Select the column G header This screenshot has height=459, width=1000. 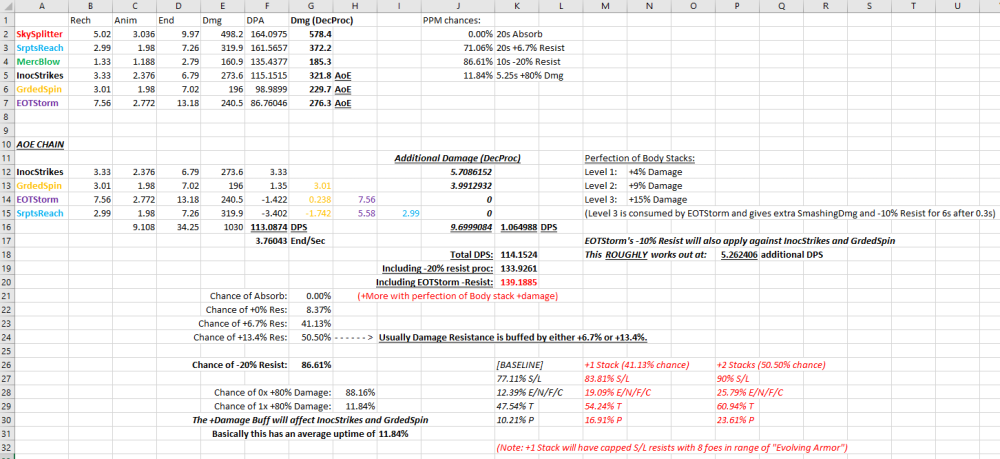tap(311, 6)
